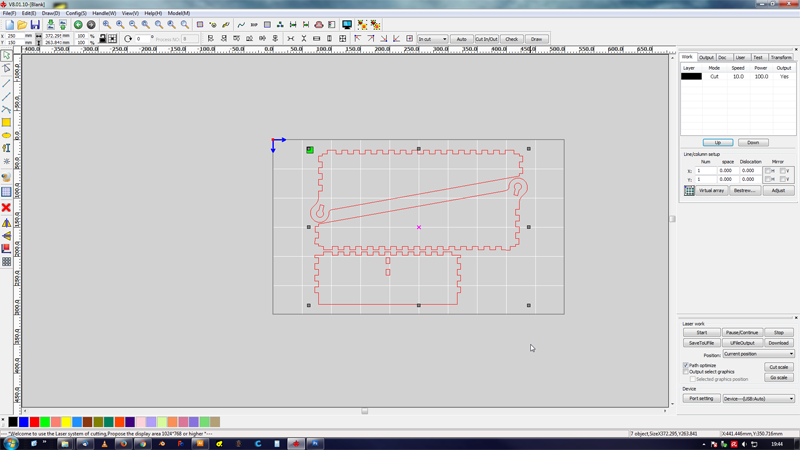Open the Edit menu

click(29, 13)
